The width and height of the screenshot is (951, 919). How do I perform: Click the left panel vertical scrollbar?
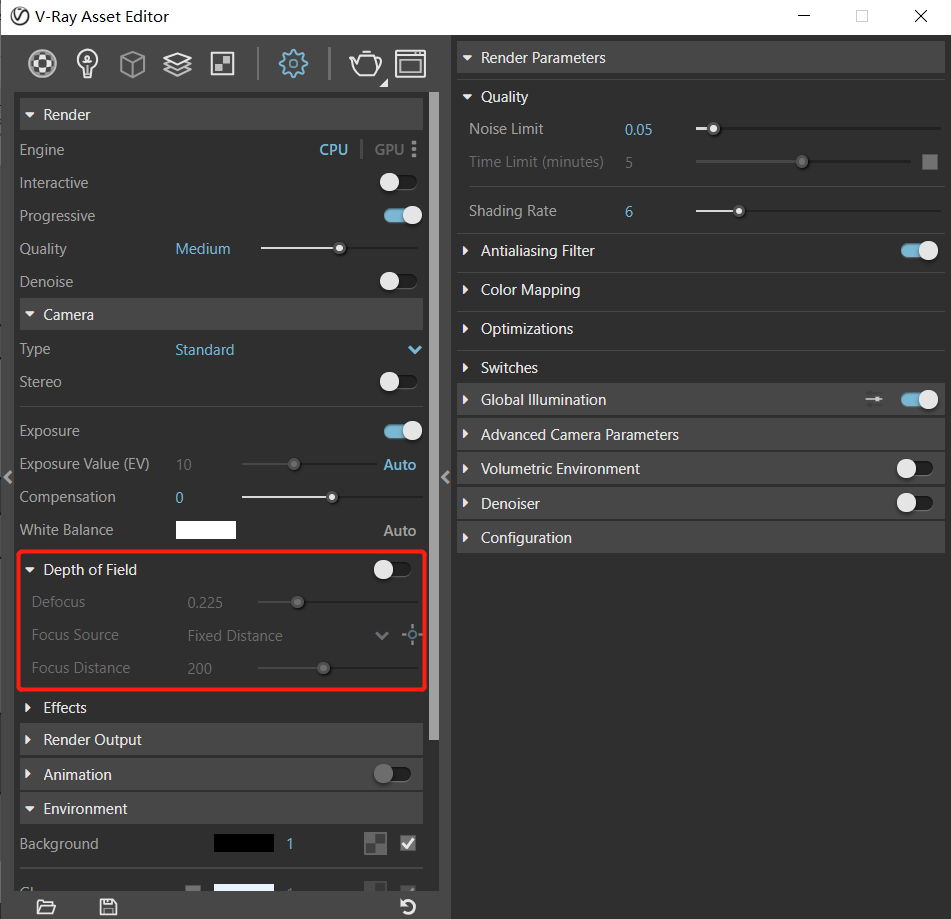tap(434, 416)
